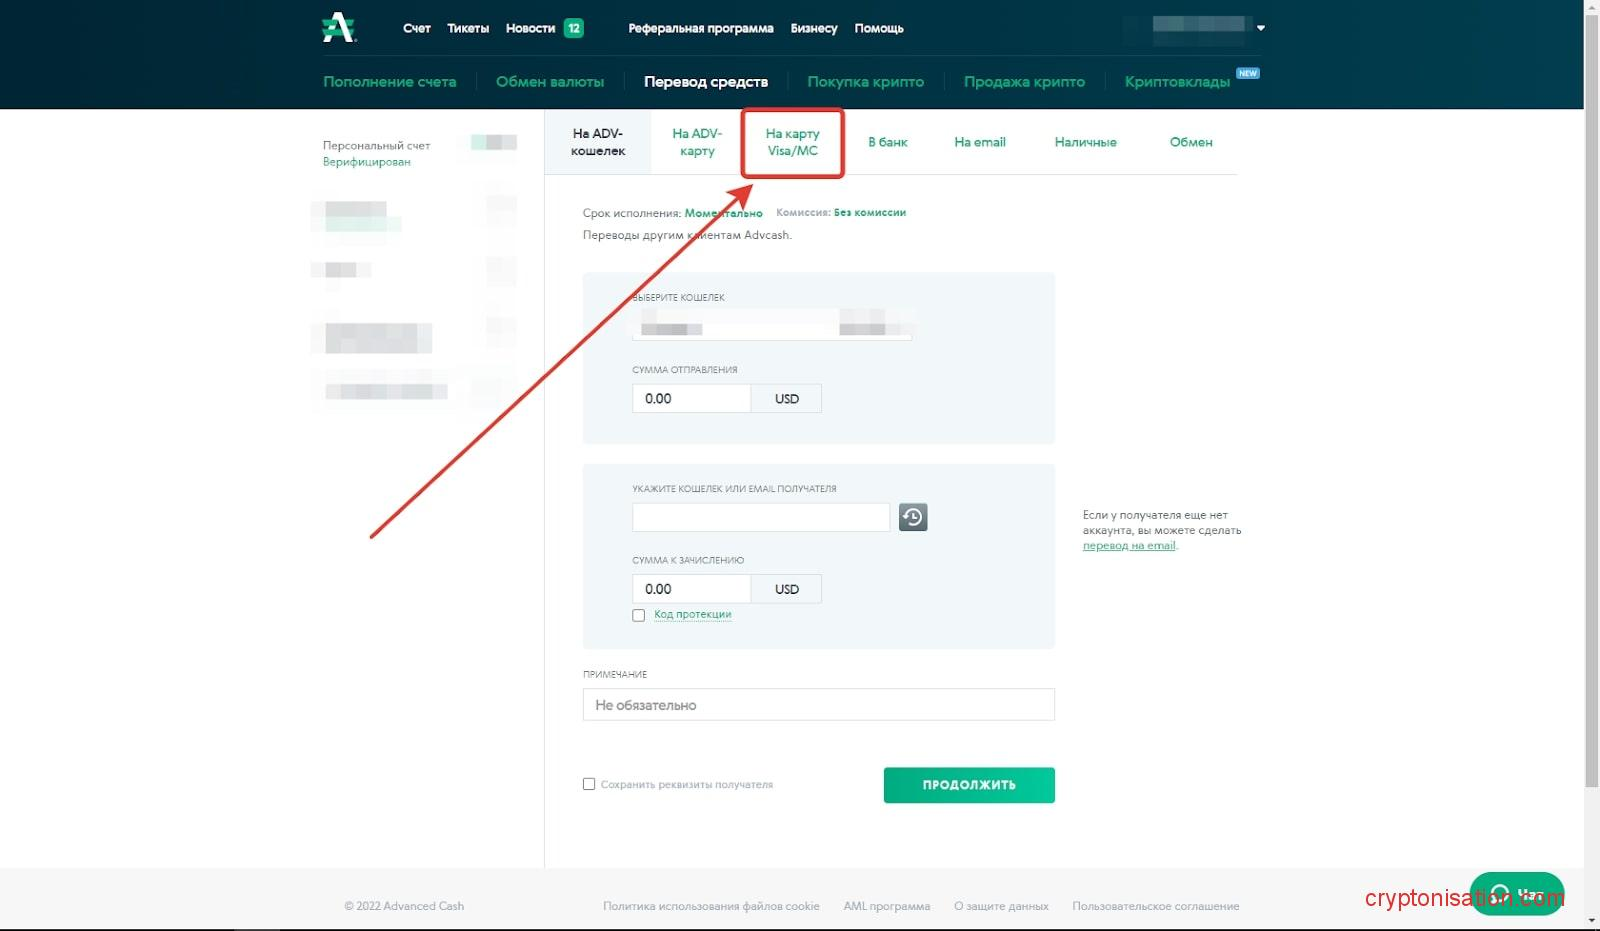
Task: Click the Advcash logo icon
Action: pyautogui.click(x=338, y=28)
